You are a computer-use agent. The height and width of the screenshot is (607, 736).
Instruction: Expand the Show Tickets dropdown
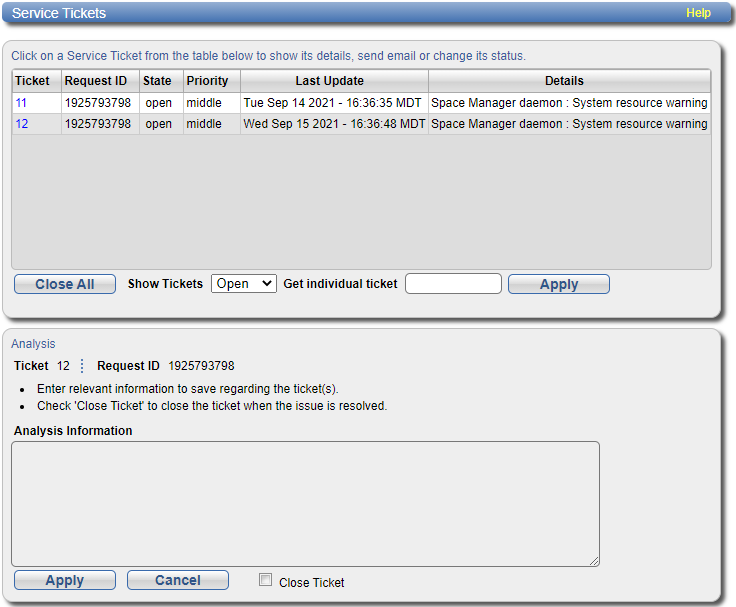(243, 284)
